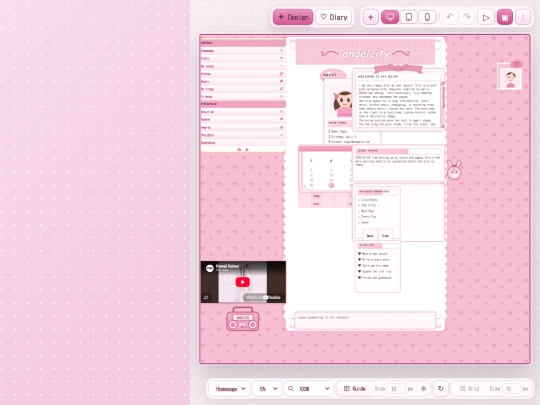
Task: Click the Diary row icon
Action: pyautogui.click(x=281, y=58)
